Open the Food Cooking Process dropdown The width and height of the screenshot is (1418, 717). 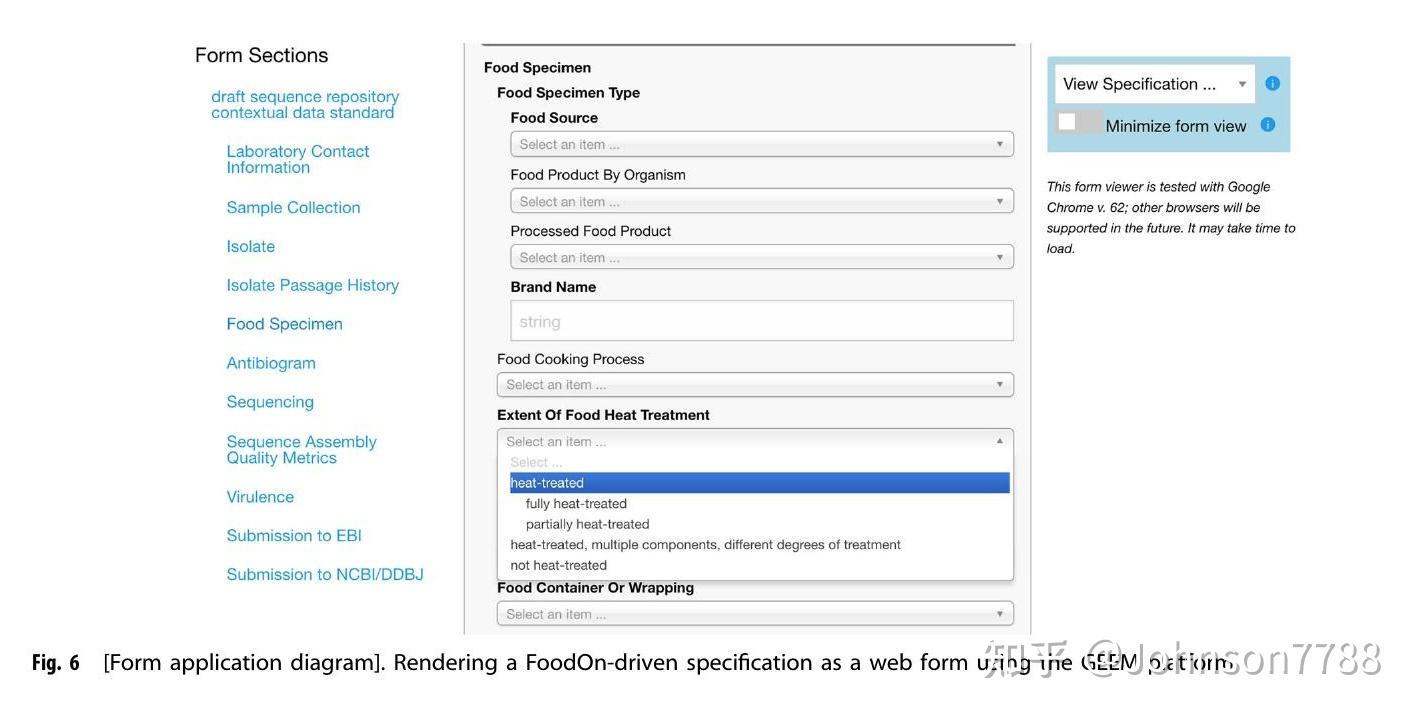tap(754, 385)
